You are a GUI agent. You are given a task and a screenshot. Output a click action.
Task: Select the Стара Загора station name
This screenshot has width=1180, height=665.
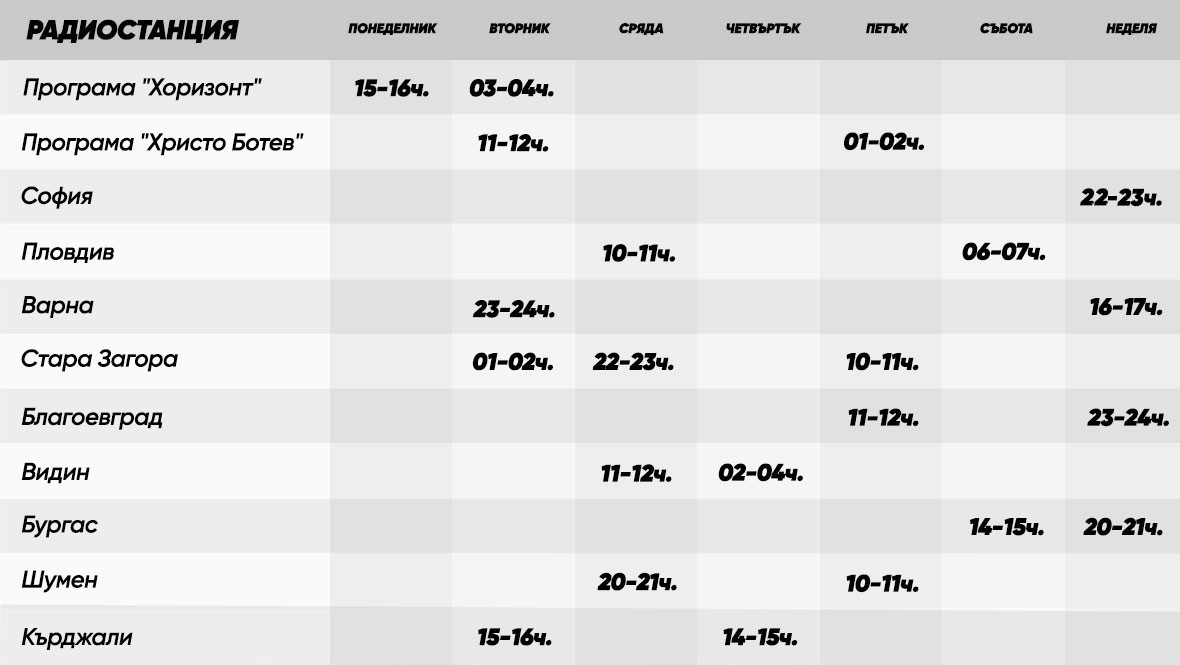[x=99, y=359]
